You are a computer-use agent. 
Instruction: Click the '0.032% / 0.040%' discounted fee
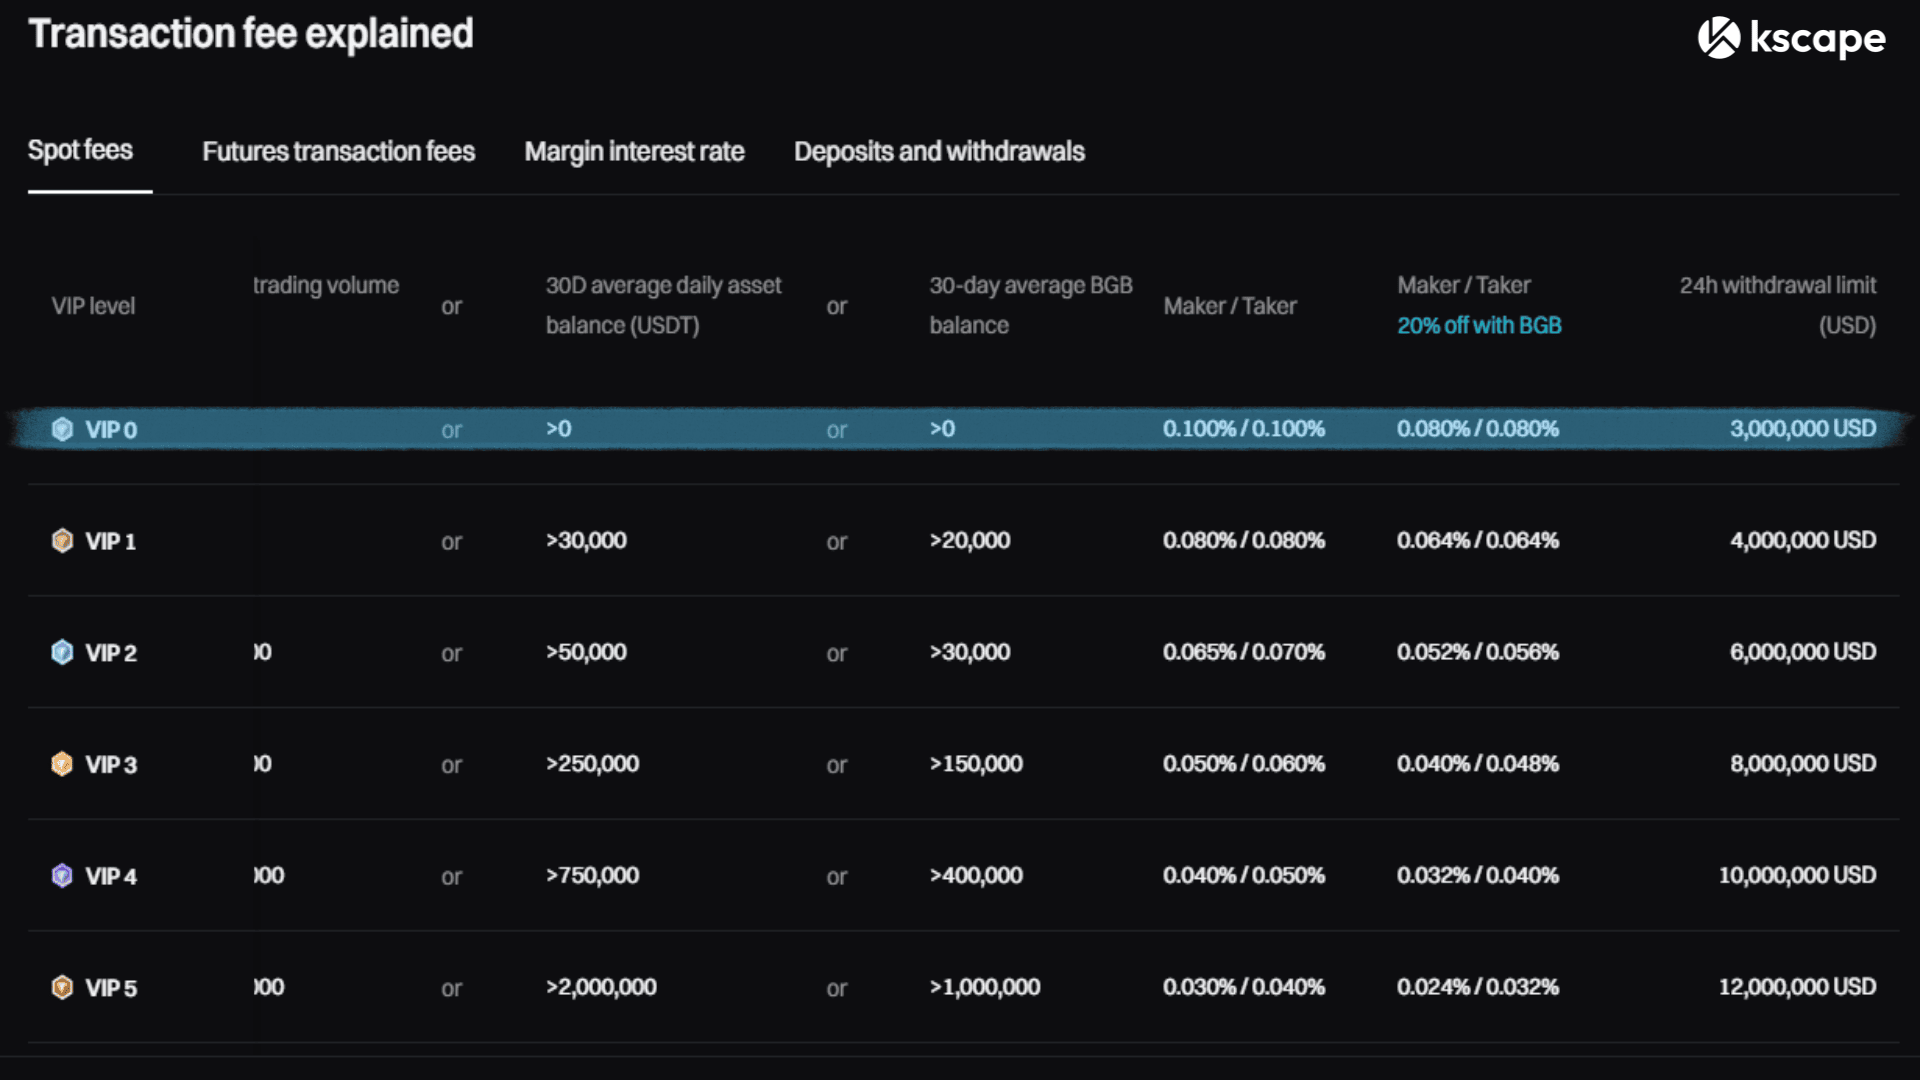click(1478, 875)
